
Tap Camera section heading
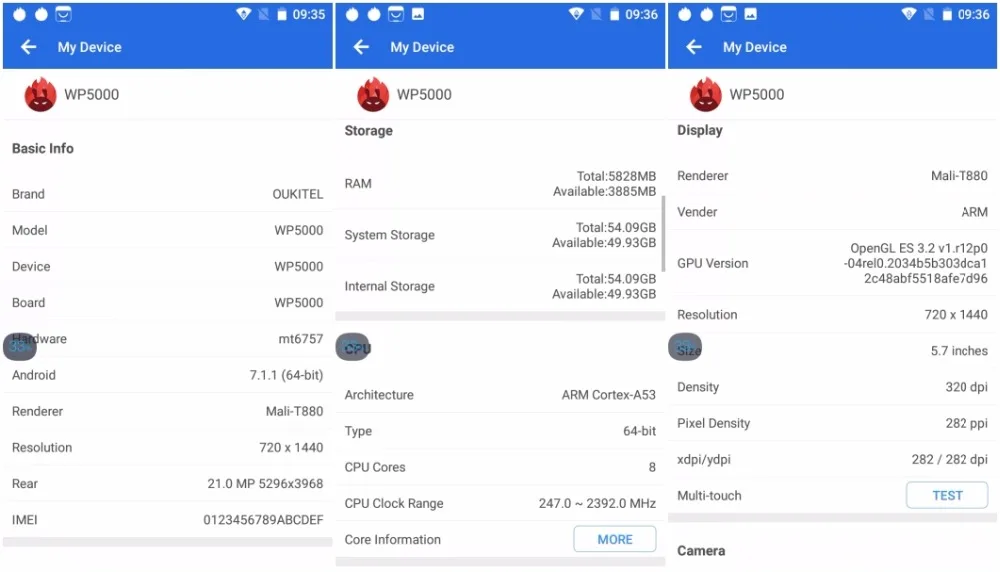701,550
